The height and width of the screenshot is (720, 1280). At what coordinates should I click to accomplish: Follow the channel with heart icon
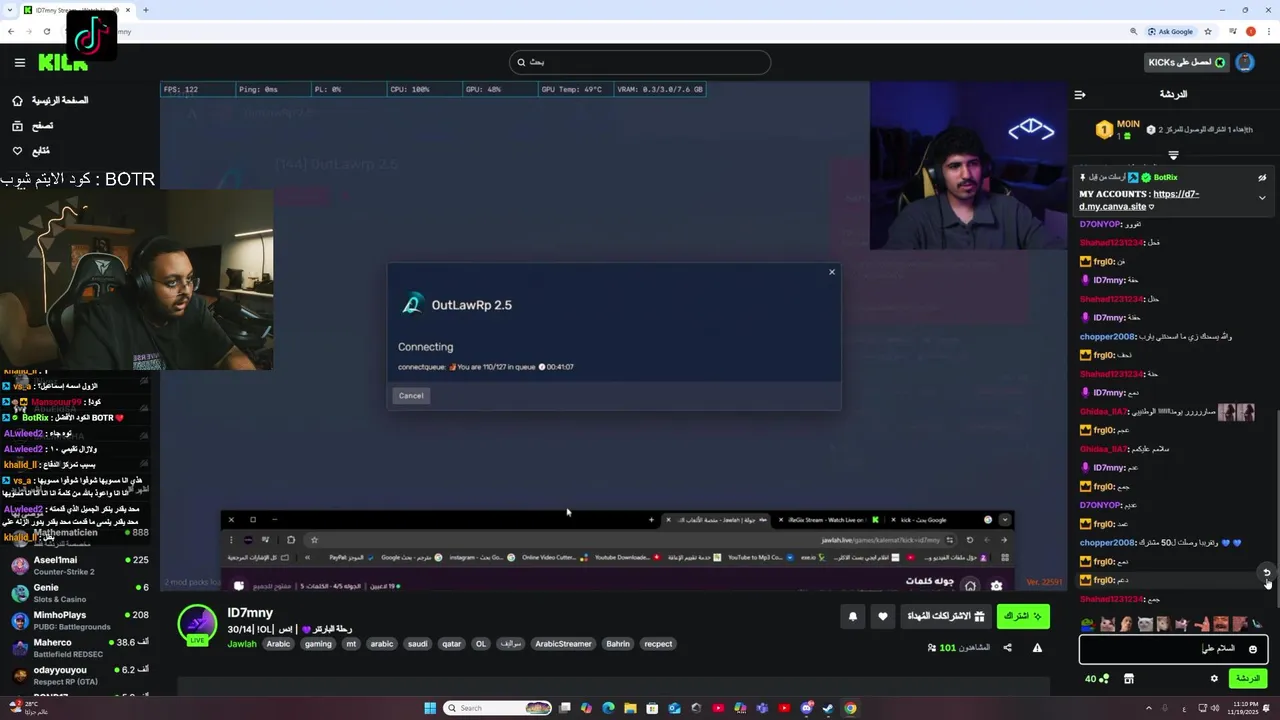coord(882,617)
